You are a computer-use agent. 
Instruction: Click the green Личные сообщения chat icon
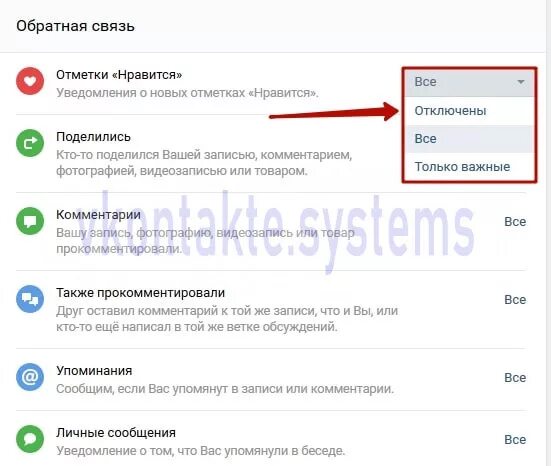[x=30, y=439]
